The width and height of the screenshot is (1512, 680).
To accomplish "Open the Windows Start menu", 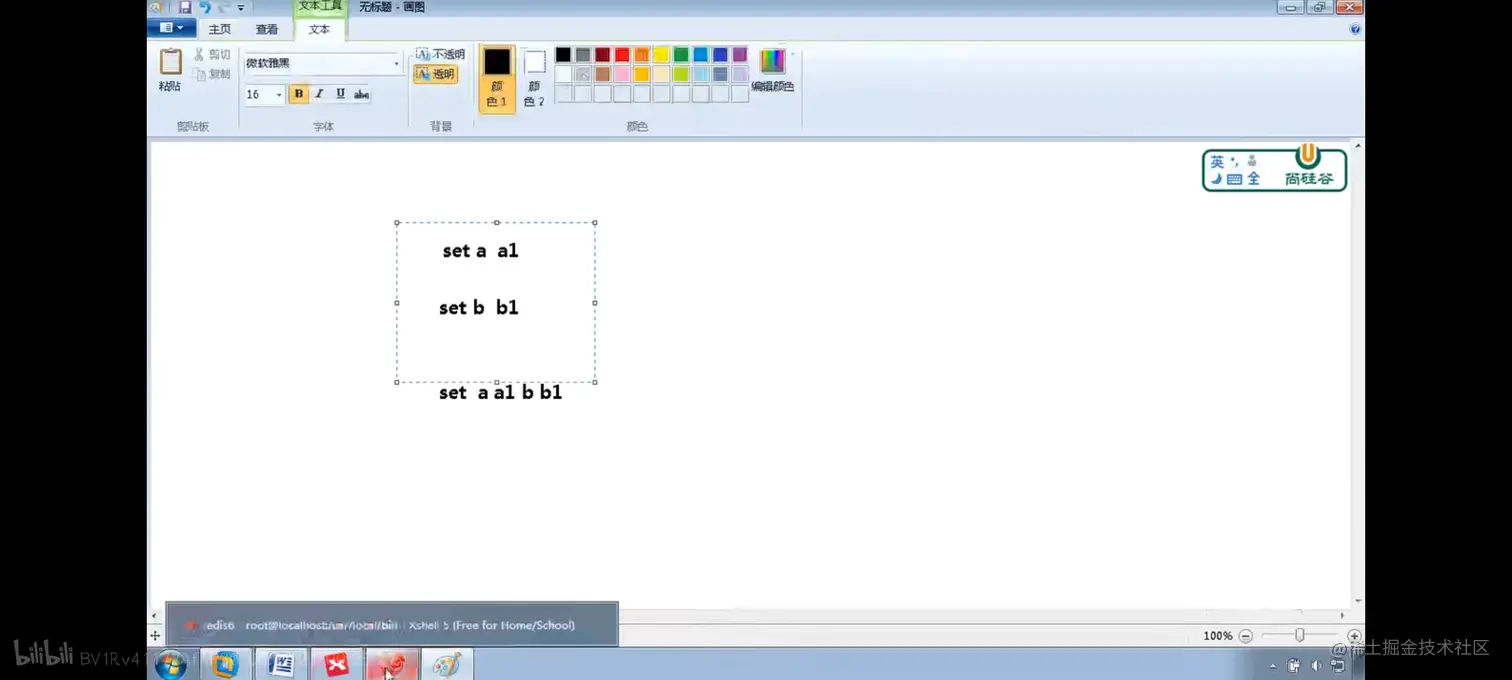I will (170, 664).
